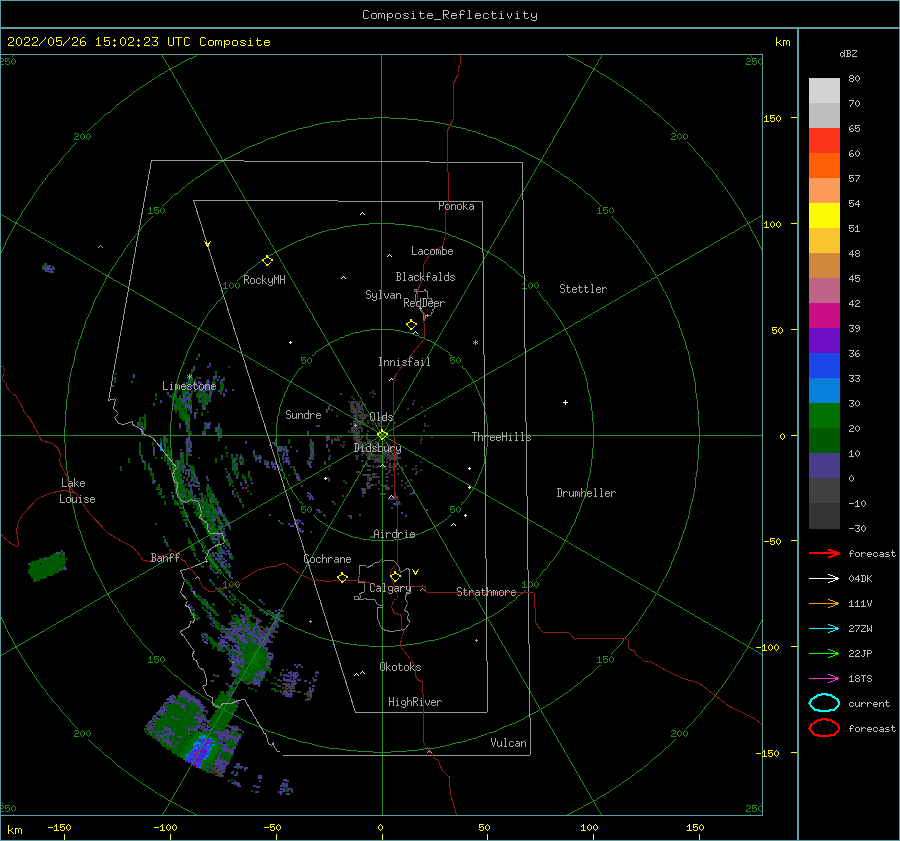Click the asterisk marker above Limestone
Image resolution: width=900 pixels, height=841 pixels.
(189, 377)
